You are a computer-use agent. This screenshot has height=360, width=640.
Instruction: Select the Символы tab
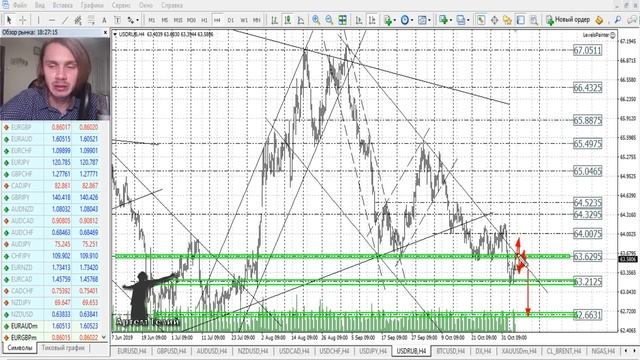(20, 348)
